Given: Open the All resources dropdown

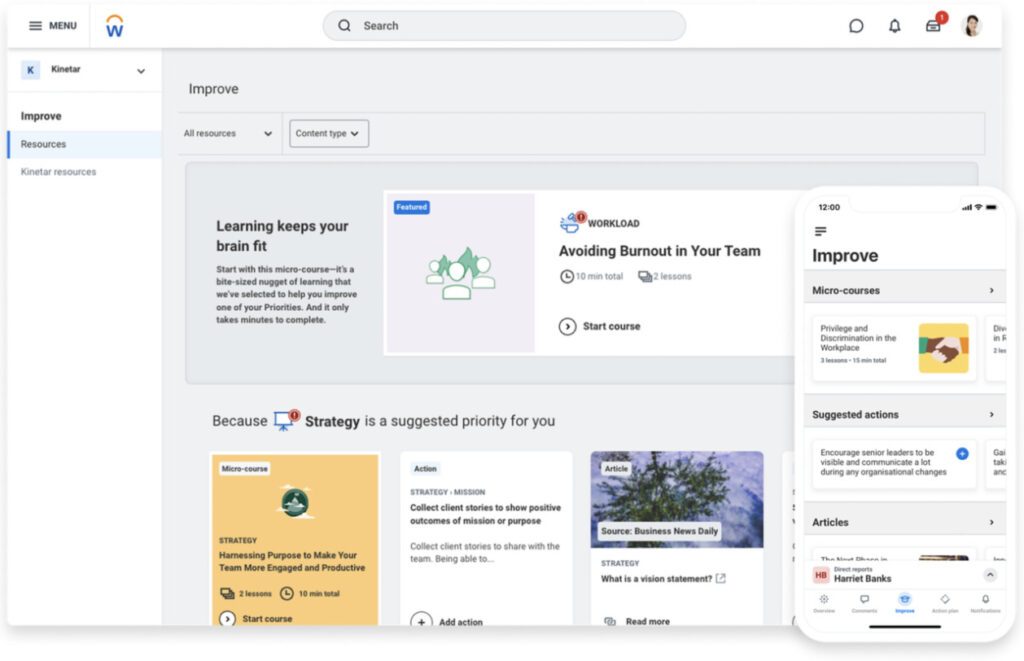Looking at the screenshot, I should pyautogui.click(x=228, y=132).
